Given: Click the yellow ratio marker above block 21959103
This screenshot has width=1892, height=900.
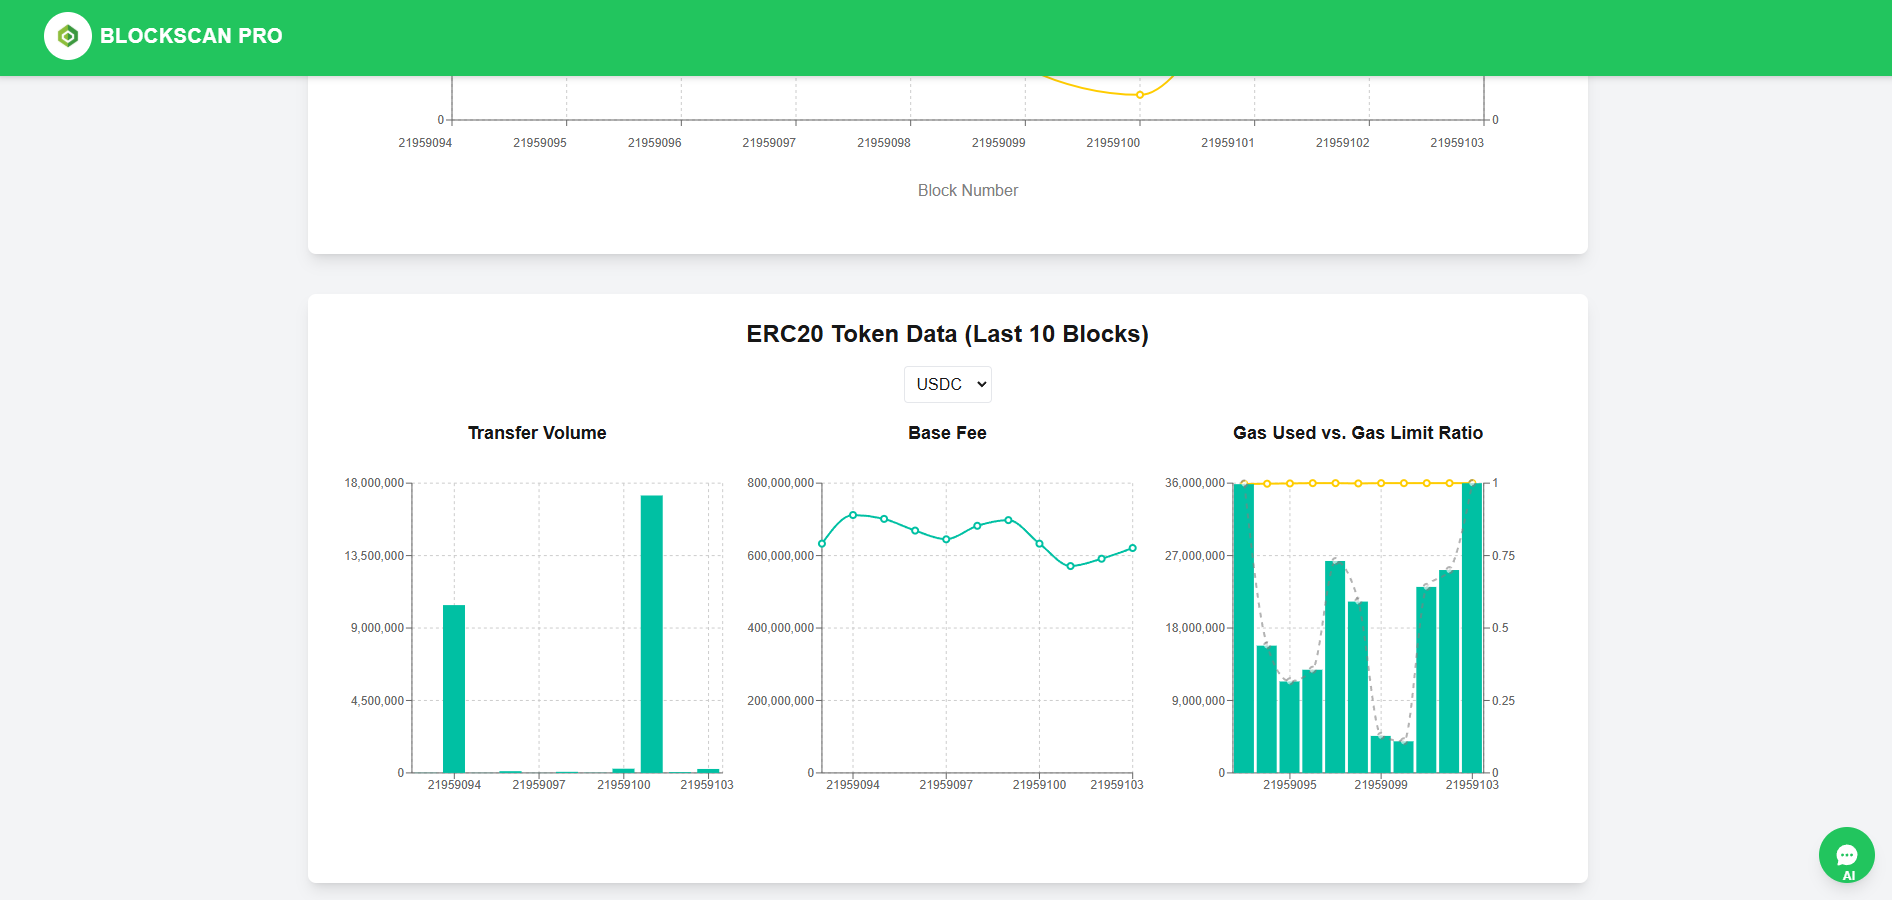Looking at the screenshot, I should tap(1472, 483).
